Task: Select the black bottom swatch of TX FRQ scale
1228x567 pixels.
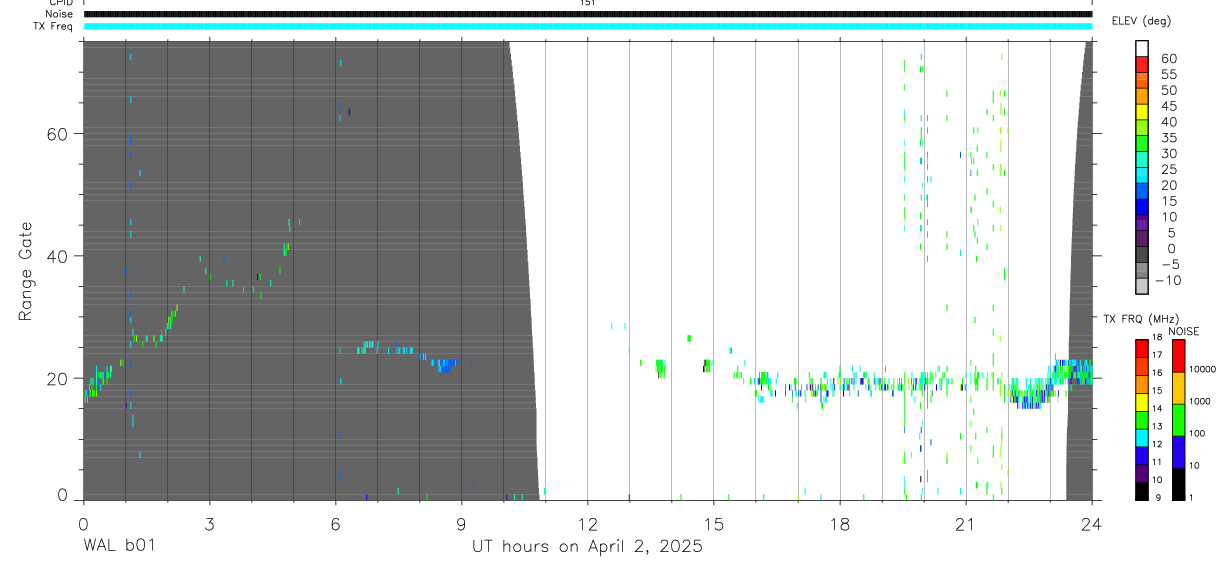Action: click(1142, 492)
